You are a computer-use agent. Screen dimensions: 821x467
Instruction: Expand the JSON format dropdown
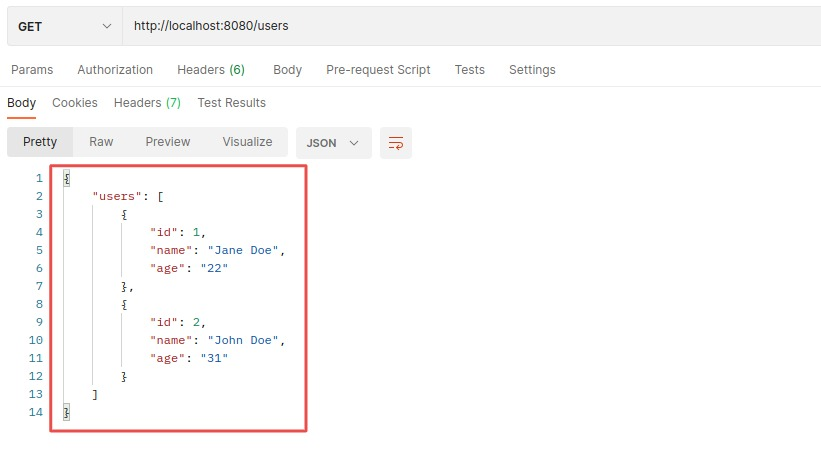(x=334, y=142)
